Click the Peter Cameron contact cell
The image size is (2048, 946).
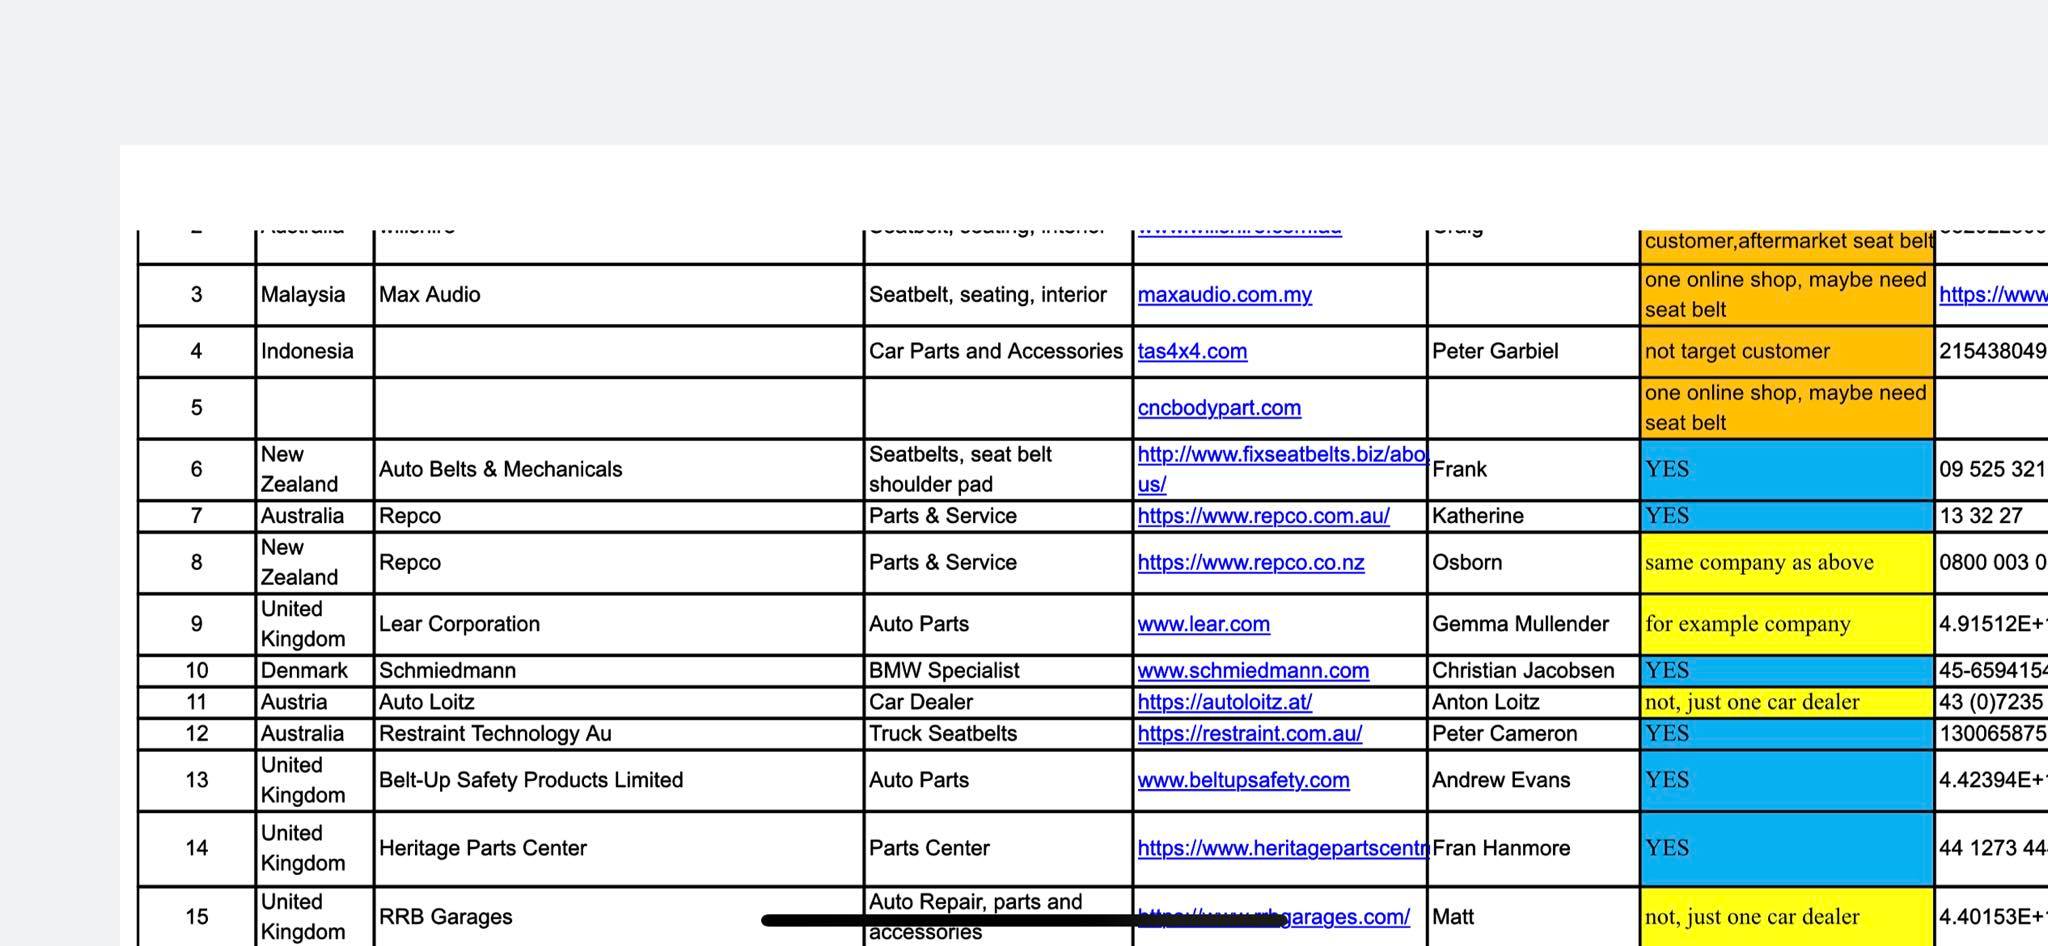point(1534,734)
